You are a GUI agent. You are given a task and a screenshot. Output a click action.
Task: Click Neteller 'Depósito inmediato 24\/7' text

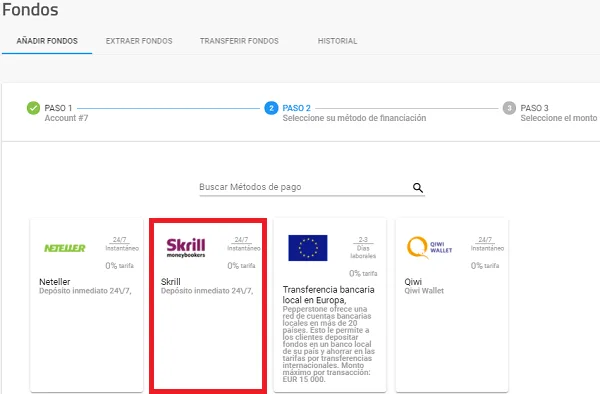click(x=85, y=291)
